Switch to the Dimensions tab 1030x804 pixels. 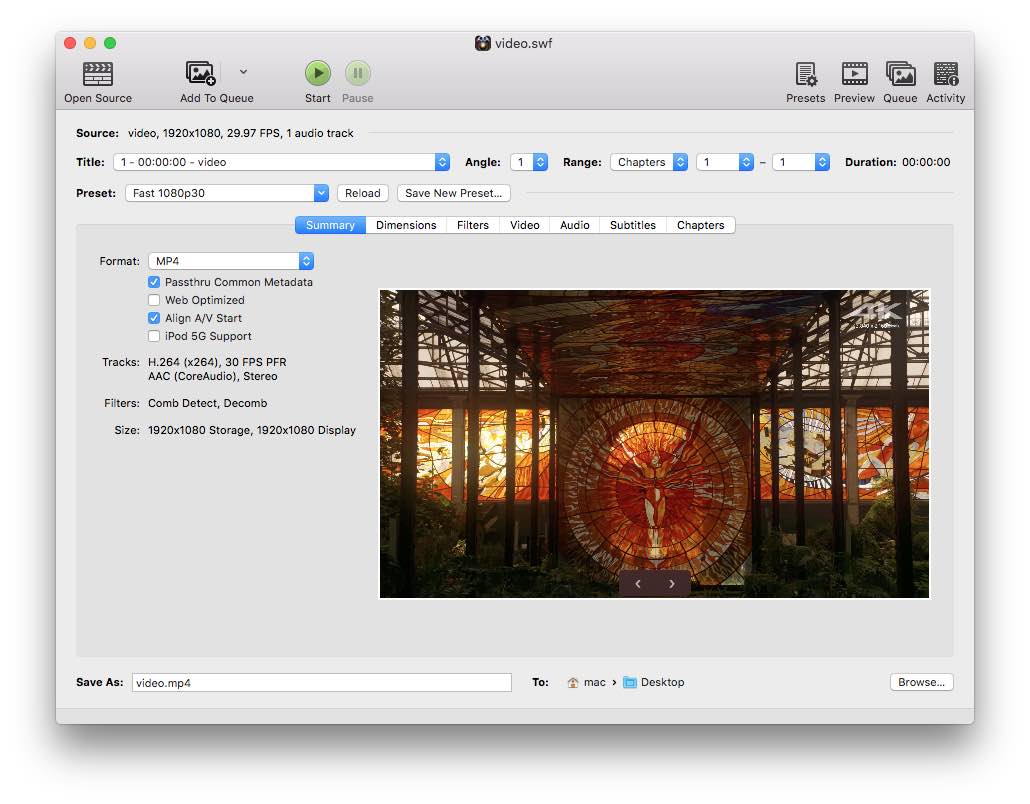click(406, 225)
